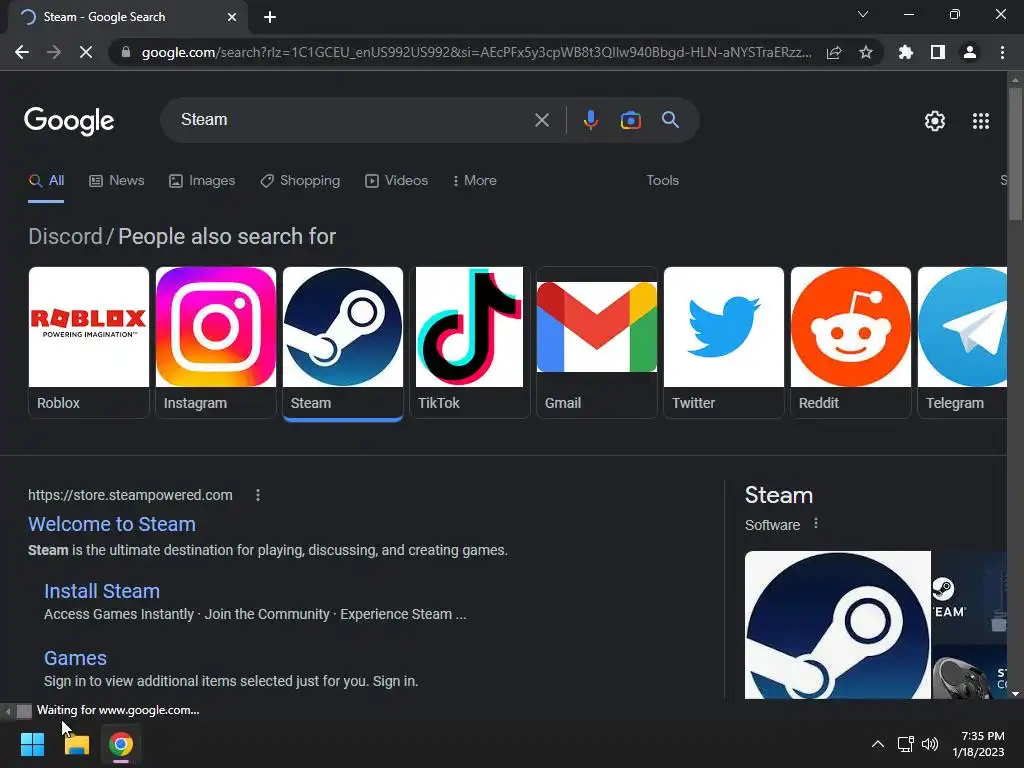Image resolution: width=1024 pixels, height=768 pixels.
Task: Click the Chrome taskbar icon
Action: (121, 744)
